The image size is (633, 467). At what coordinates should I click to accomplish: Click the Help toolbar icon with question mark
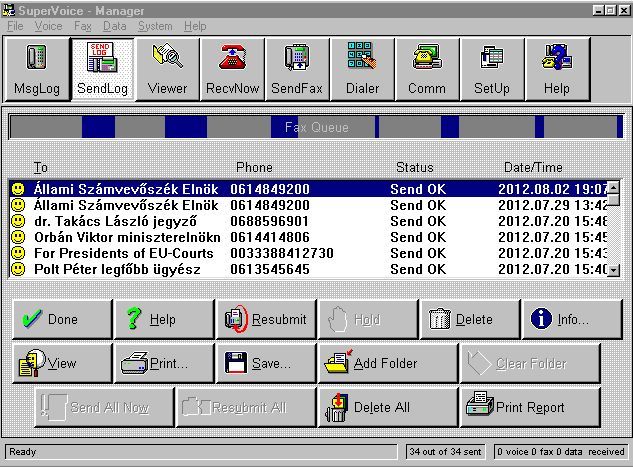coord(557,69)
